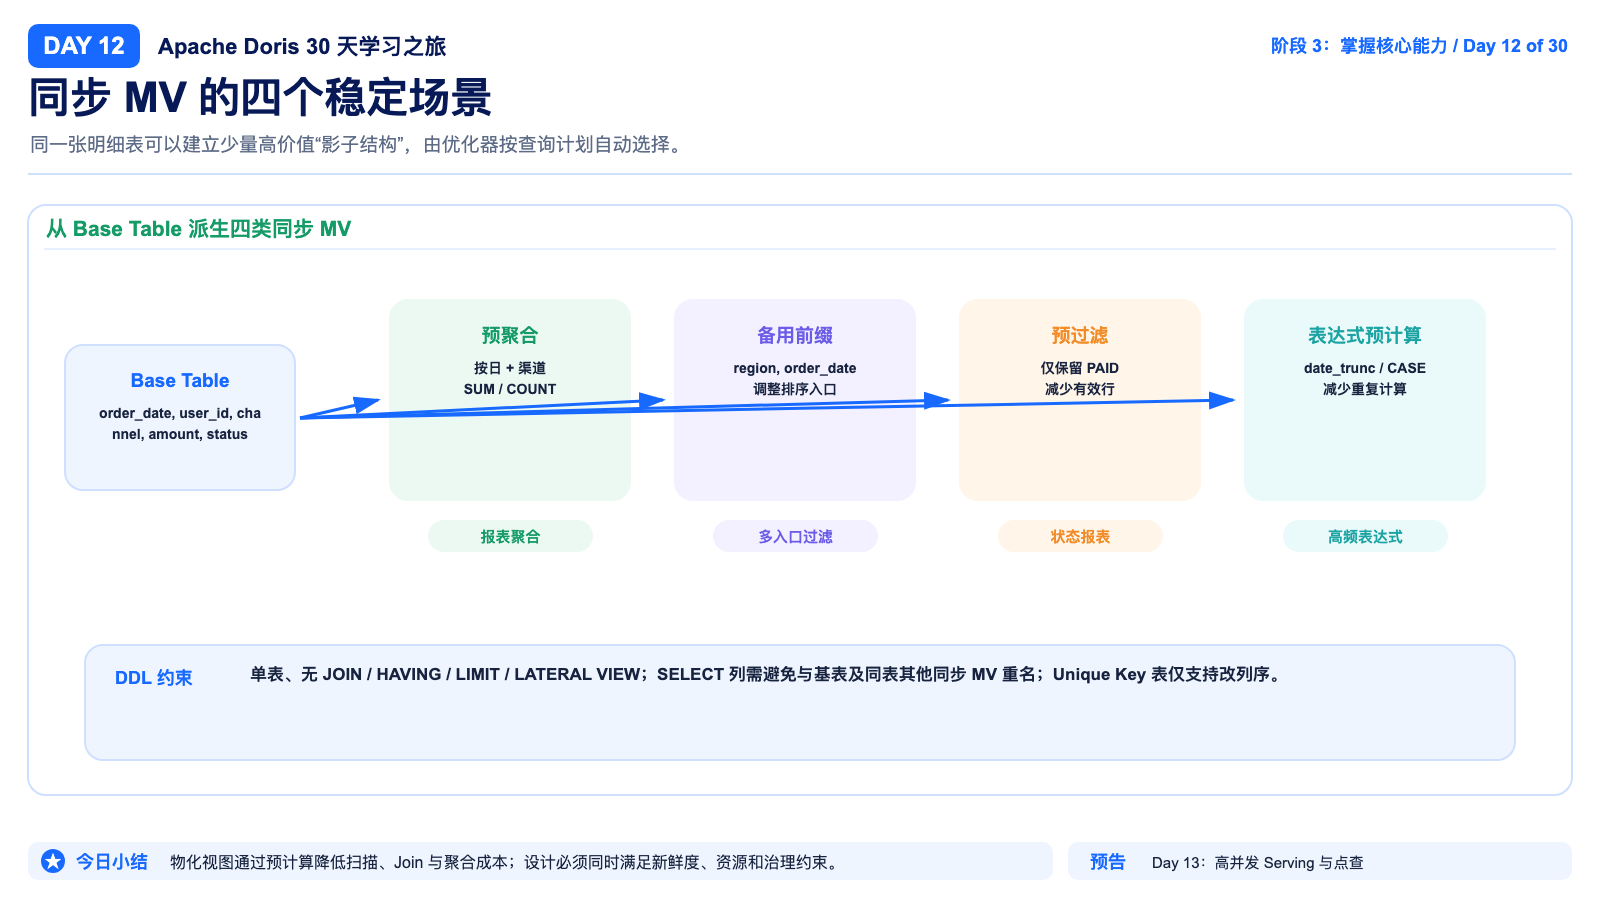Click the star icon beside 今日小结
Viewport: 1600px width, 900px height.
pos(53,861)
